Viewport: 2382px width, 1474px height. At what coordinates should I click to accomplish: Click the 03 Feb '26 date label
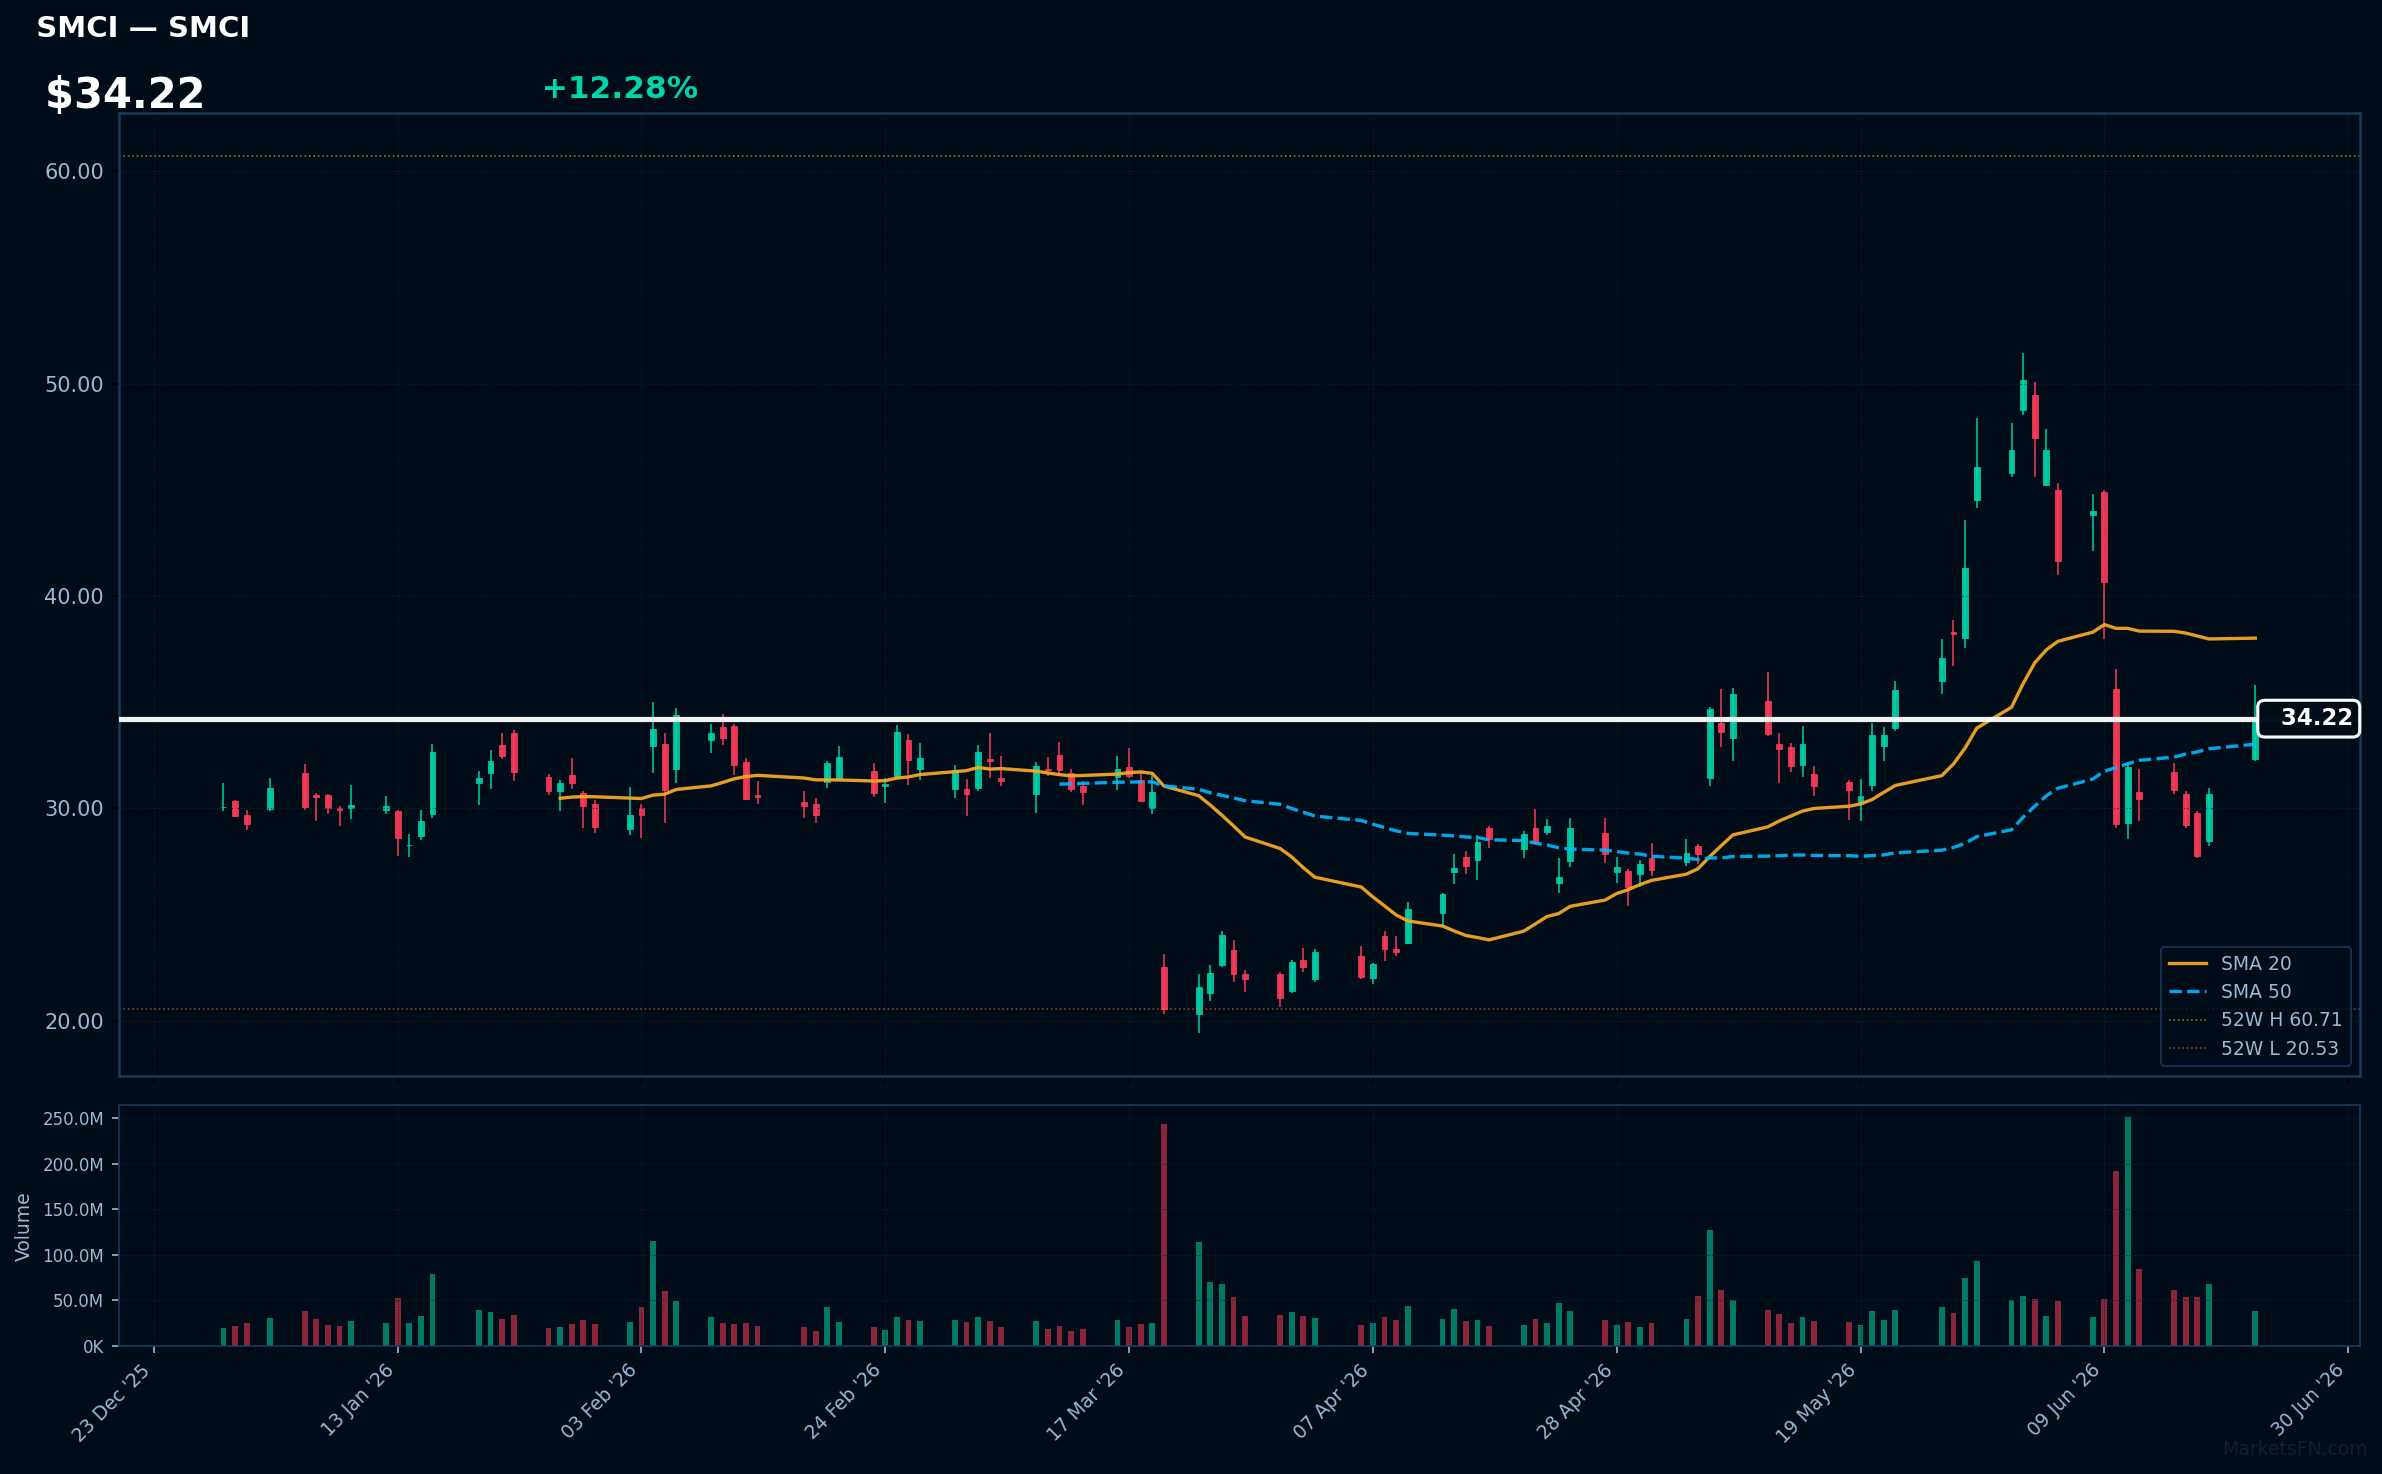[599, 1401]
